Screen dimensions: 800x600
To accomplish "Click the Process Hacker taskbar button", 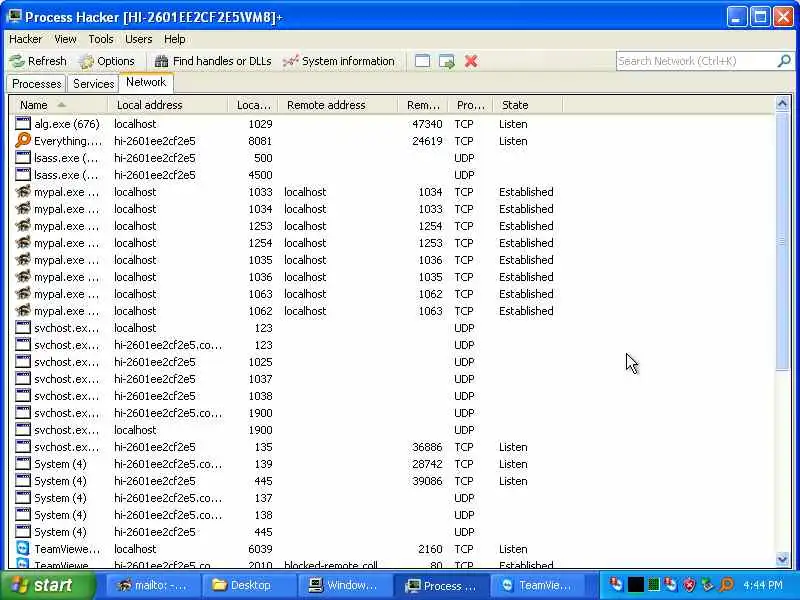I will tap(442, 586).
